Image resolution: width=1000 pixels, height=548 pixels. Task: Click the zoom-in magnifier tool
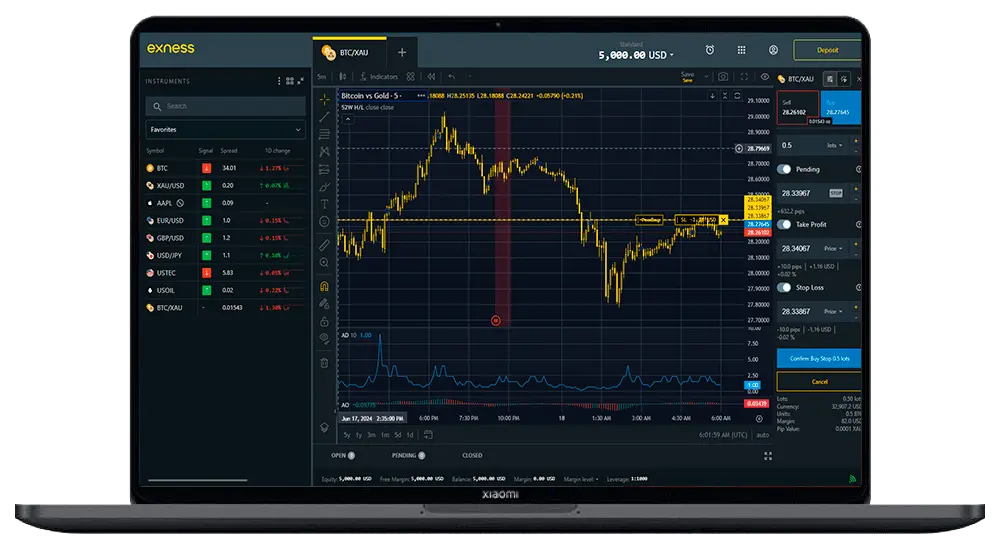[x=324, y=262]
